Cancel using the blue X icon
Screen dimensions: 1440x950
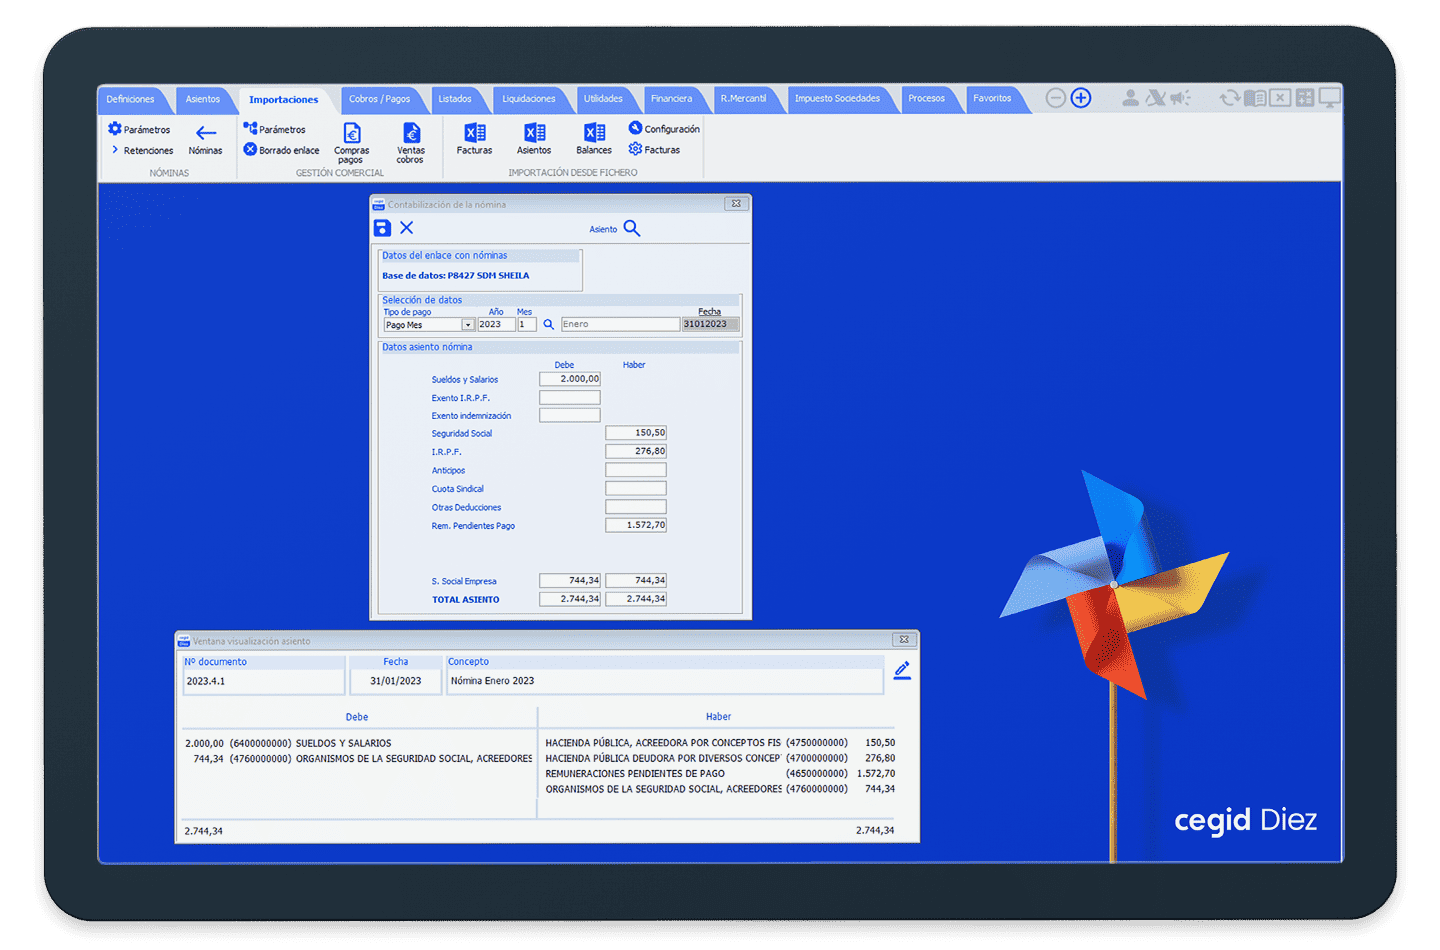coord(407,228)
